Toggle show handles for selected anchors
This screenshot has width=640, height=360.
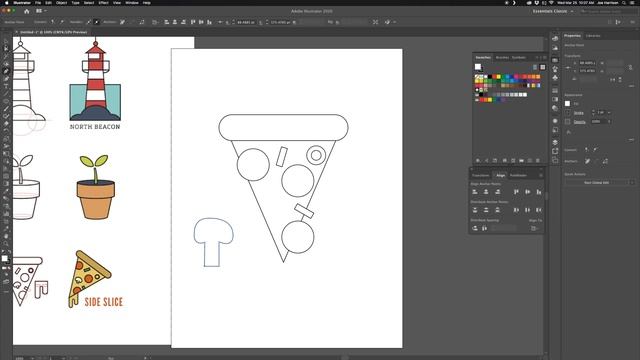(89, 22)
